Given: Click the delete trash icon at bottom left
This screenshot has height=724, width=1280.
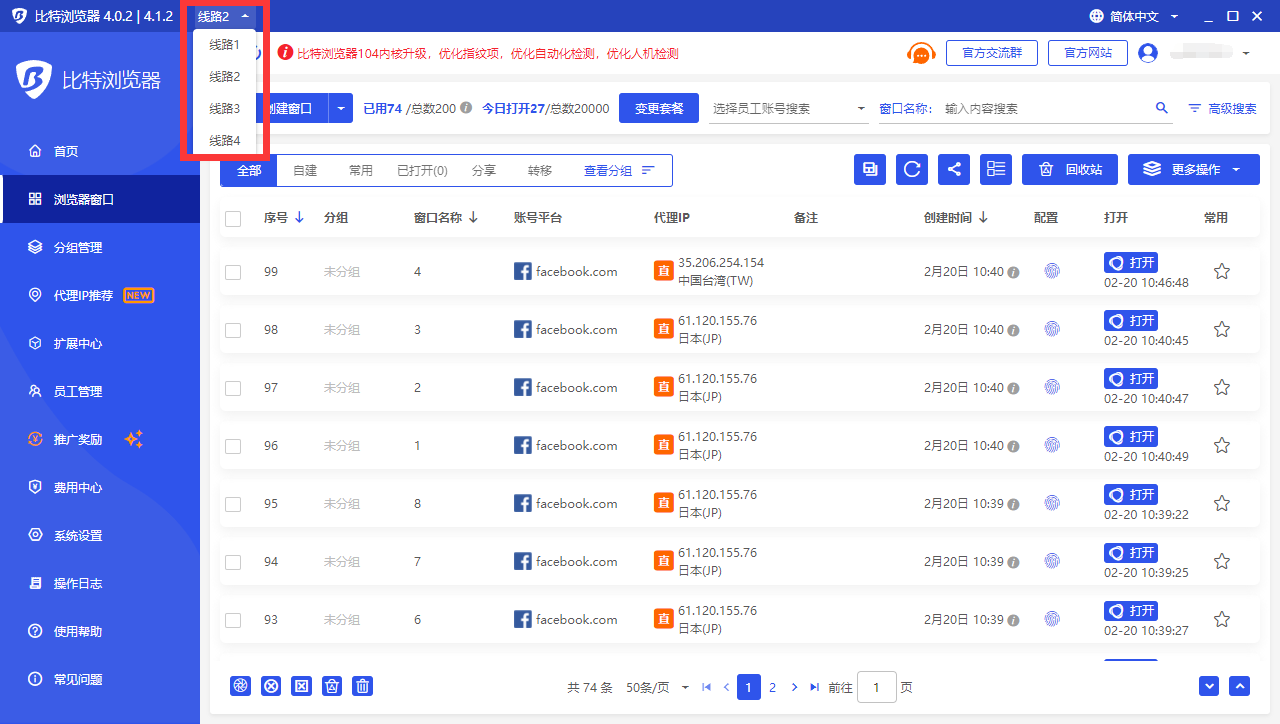Looking at the screenshot, I should [x=363, y=686].
